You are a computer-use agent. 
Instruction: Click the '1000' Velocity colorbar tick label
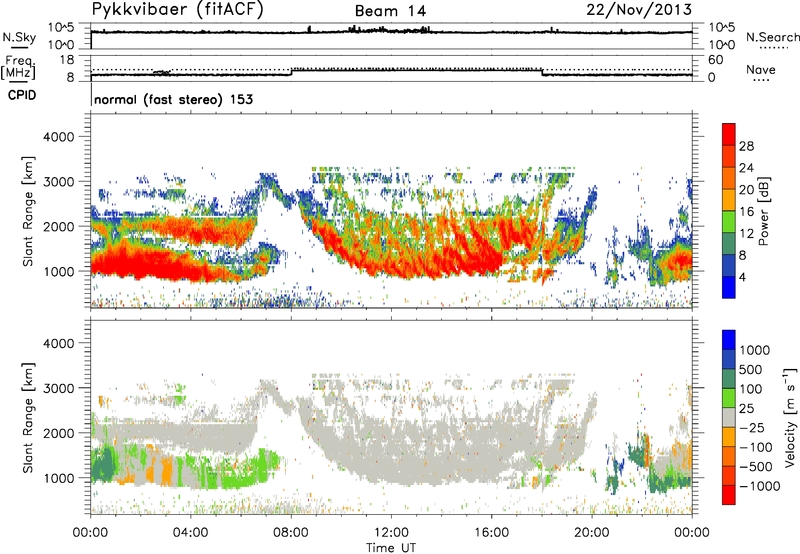tap(755, 350)
